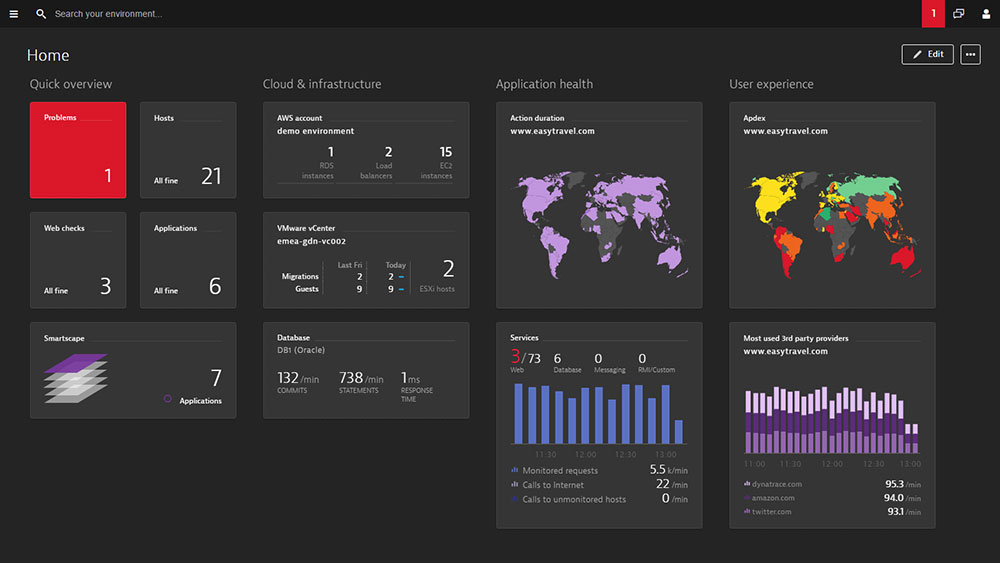The image size is (1000, 563).
Task: Open the AWS account demo environment tile
Action: (x=365, y=150)
